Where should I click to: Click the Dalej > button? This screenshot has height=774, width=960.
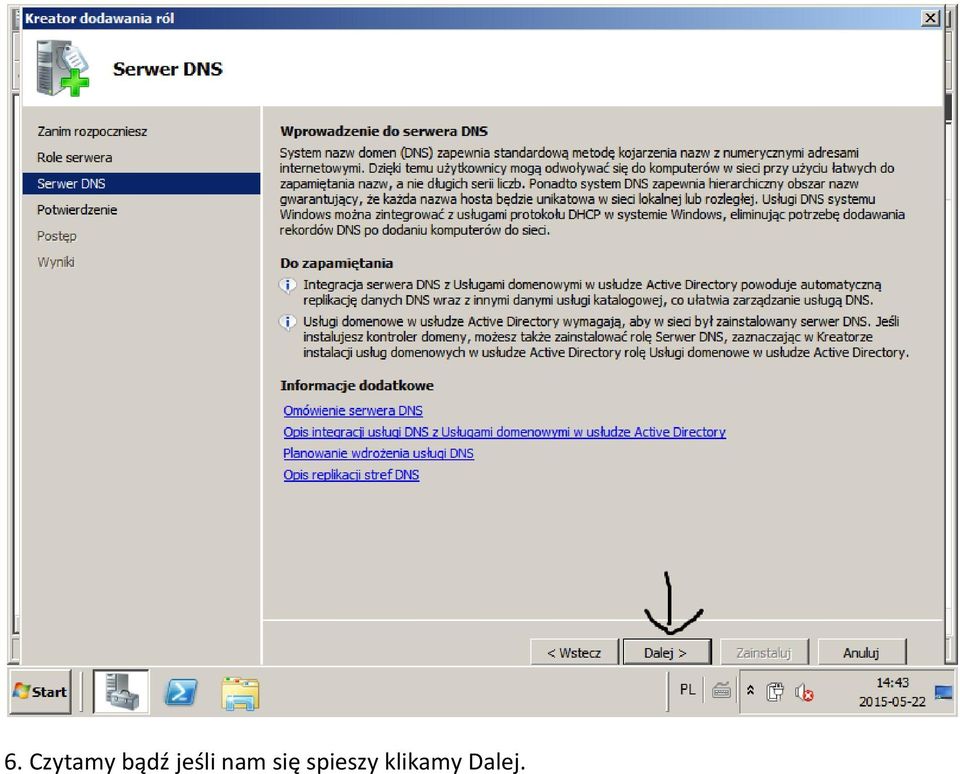click(667, 653)
